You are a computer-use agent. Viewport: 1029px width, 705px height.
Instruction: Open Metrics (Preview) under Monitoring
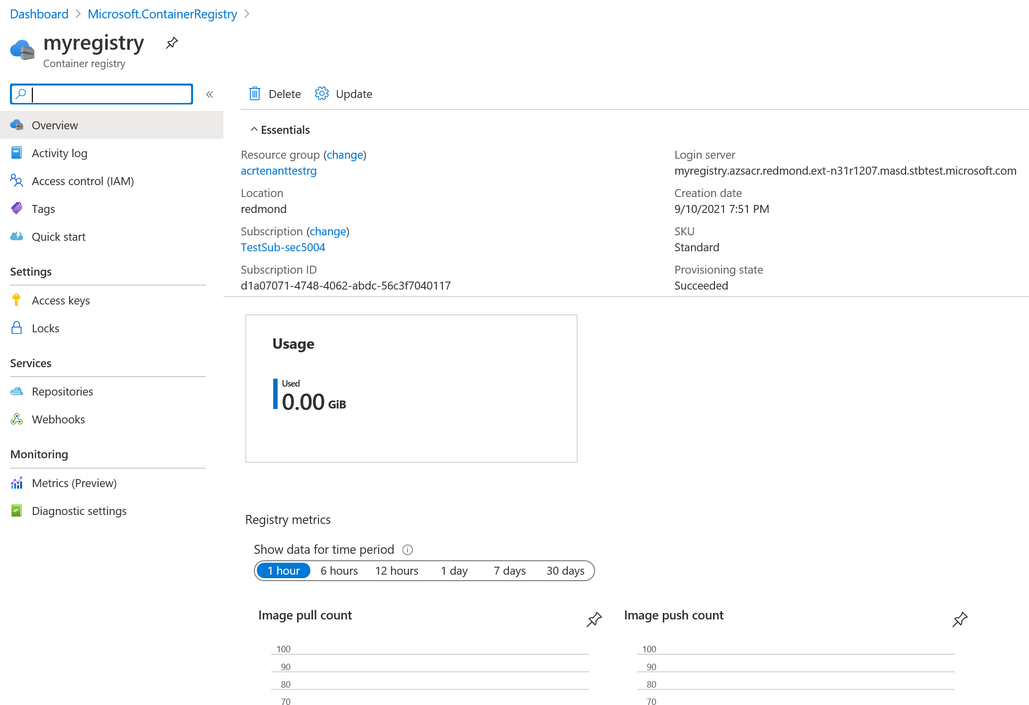point(112,483)
